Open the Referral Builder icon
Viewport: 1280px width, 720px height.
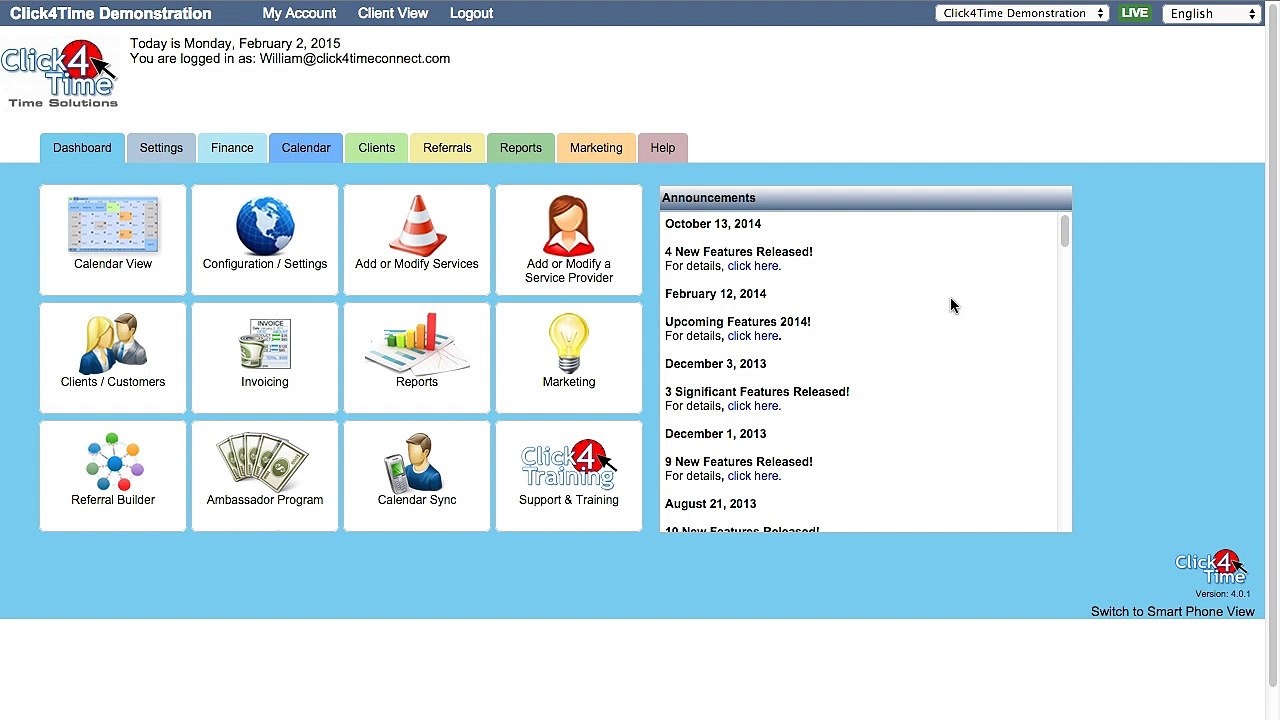pos(113,461)
